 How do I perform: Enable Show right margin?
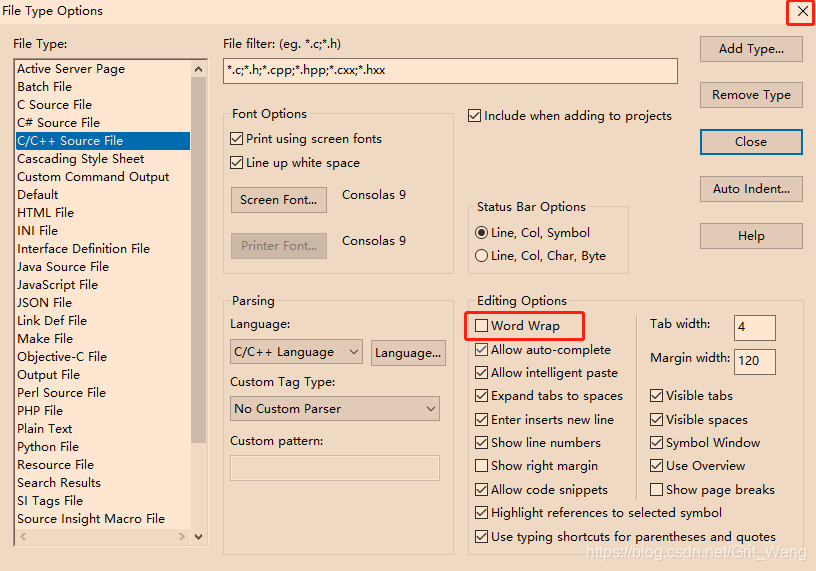coord(481,465)
